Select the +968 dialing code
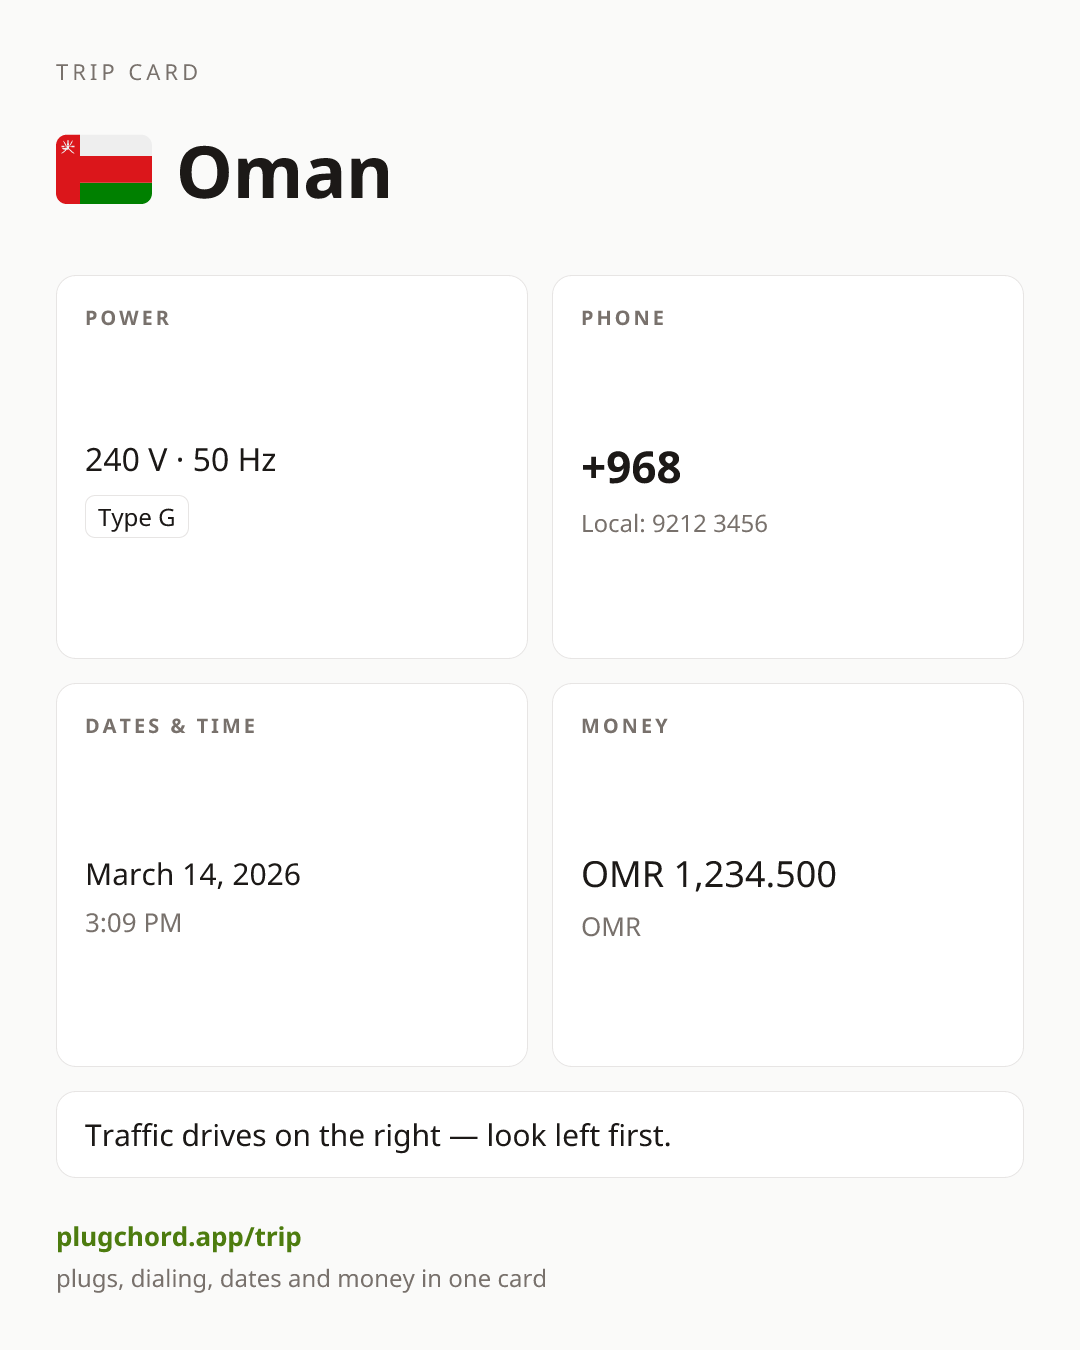The width and height of the screenshot is (1080, 1350). pos(631,467)
